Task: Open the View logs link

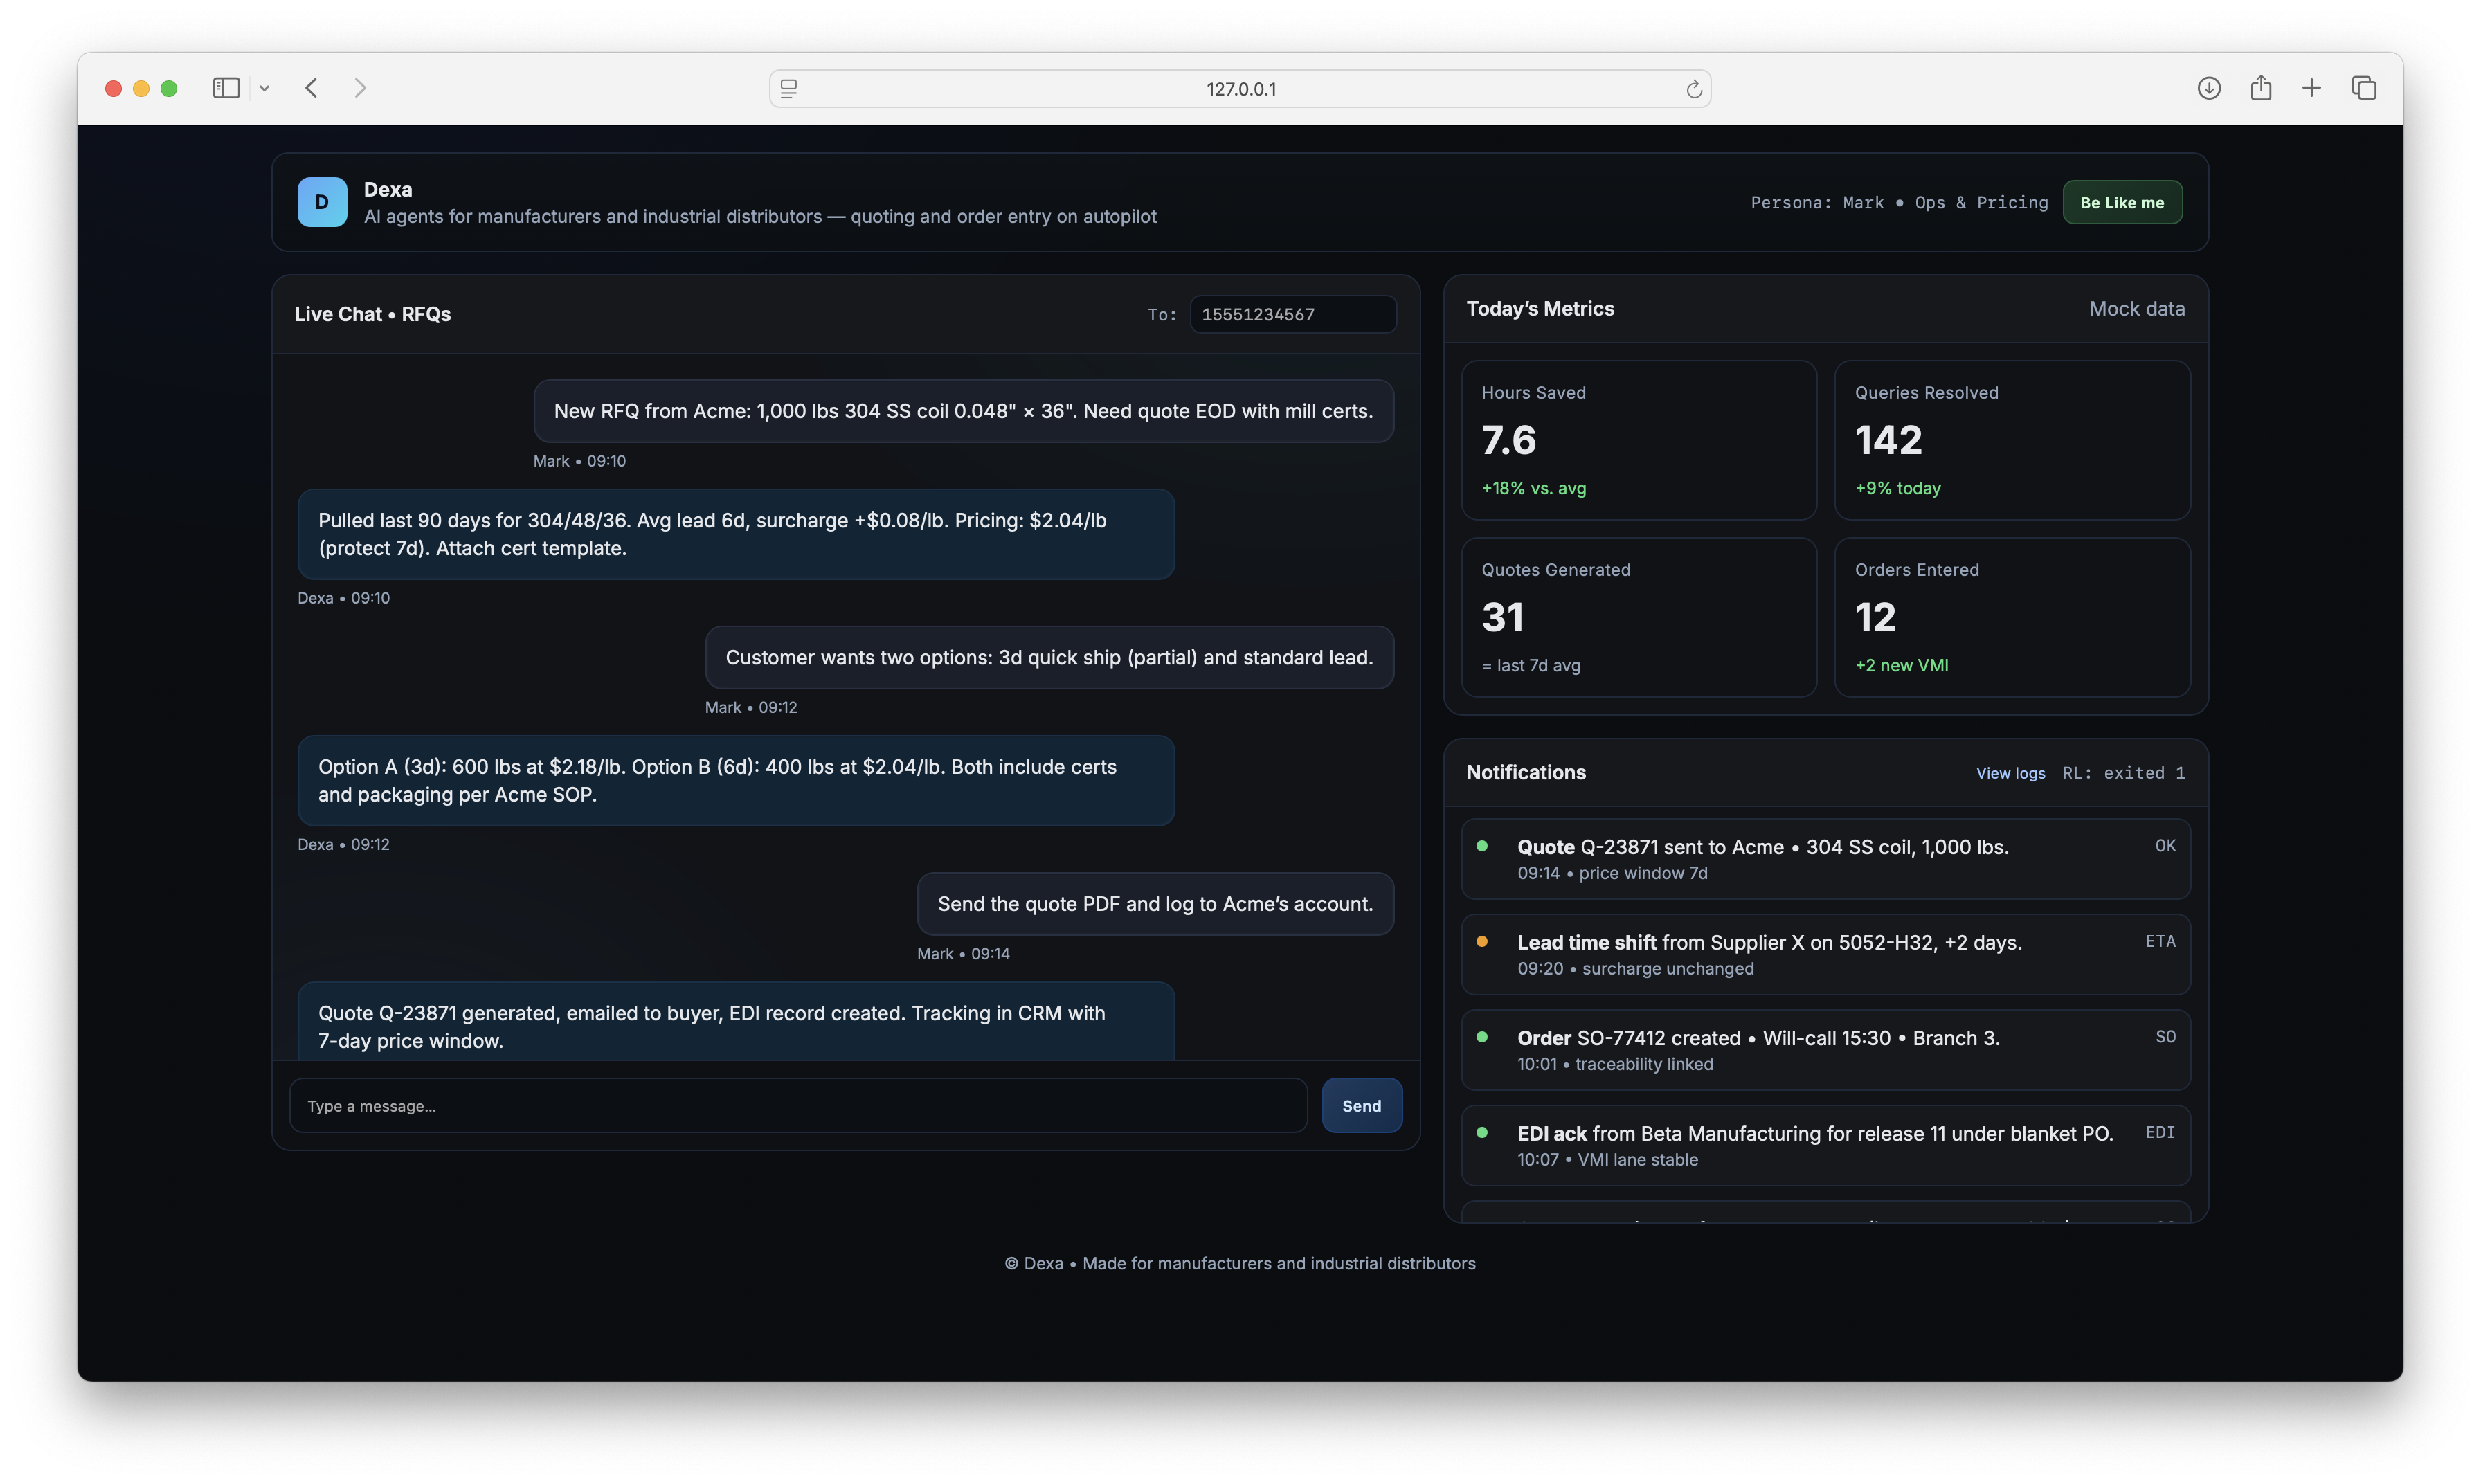Action: click(2010, 773)
